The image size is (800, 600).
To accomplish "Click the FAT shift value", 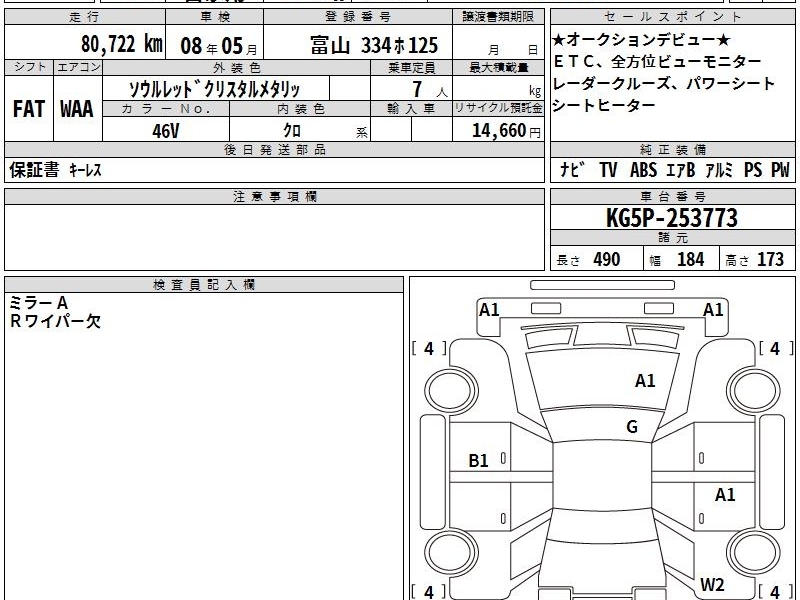I will (x=29, y=109).
